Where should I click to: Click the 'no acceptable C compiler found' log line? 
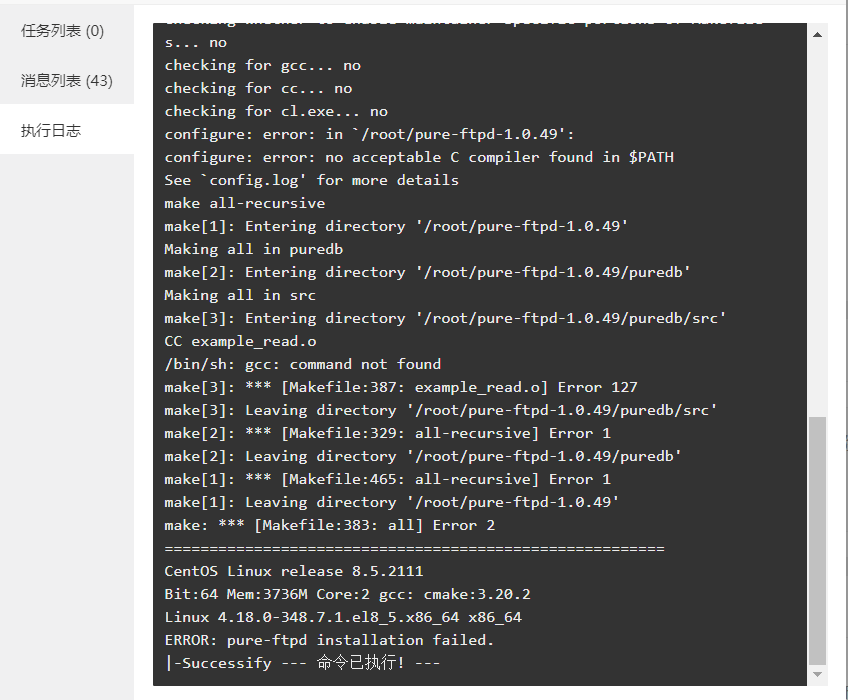pyautogui.click(x=419, y=157)
